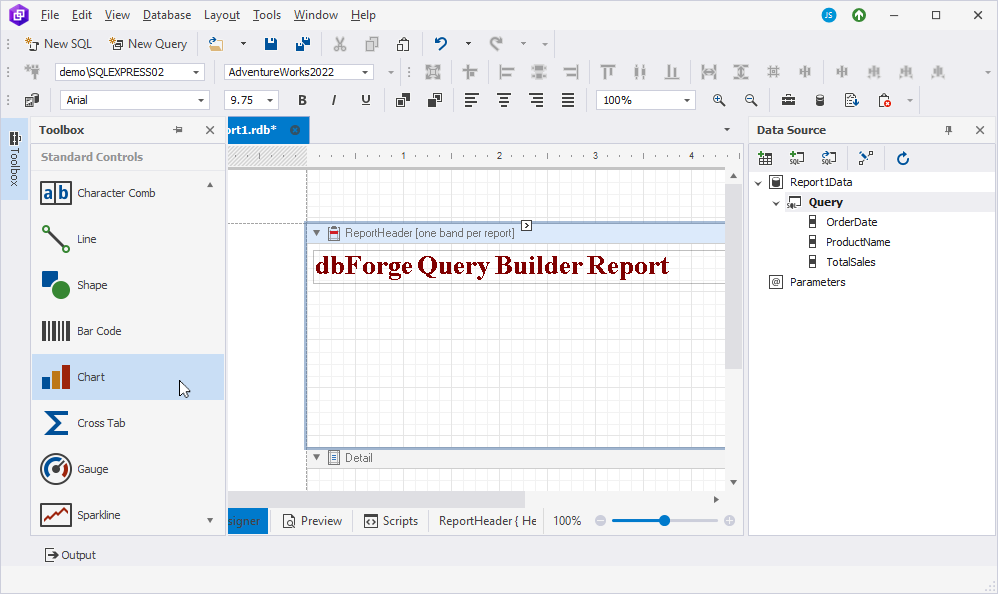This screenshot has width=998, height=594.
Task: Click the New Query button
Action: click(148, 44)
